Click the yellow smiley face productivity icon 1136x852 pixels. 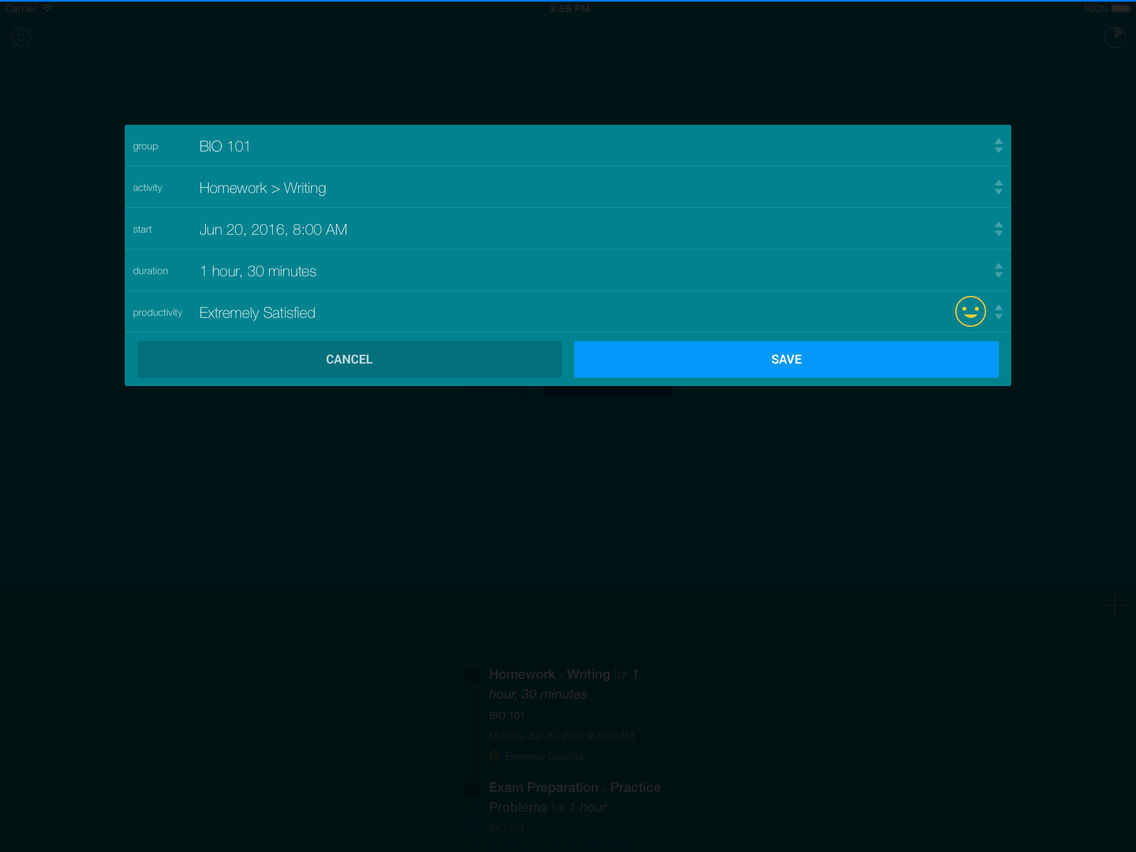tap(970, 312)
